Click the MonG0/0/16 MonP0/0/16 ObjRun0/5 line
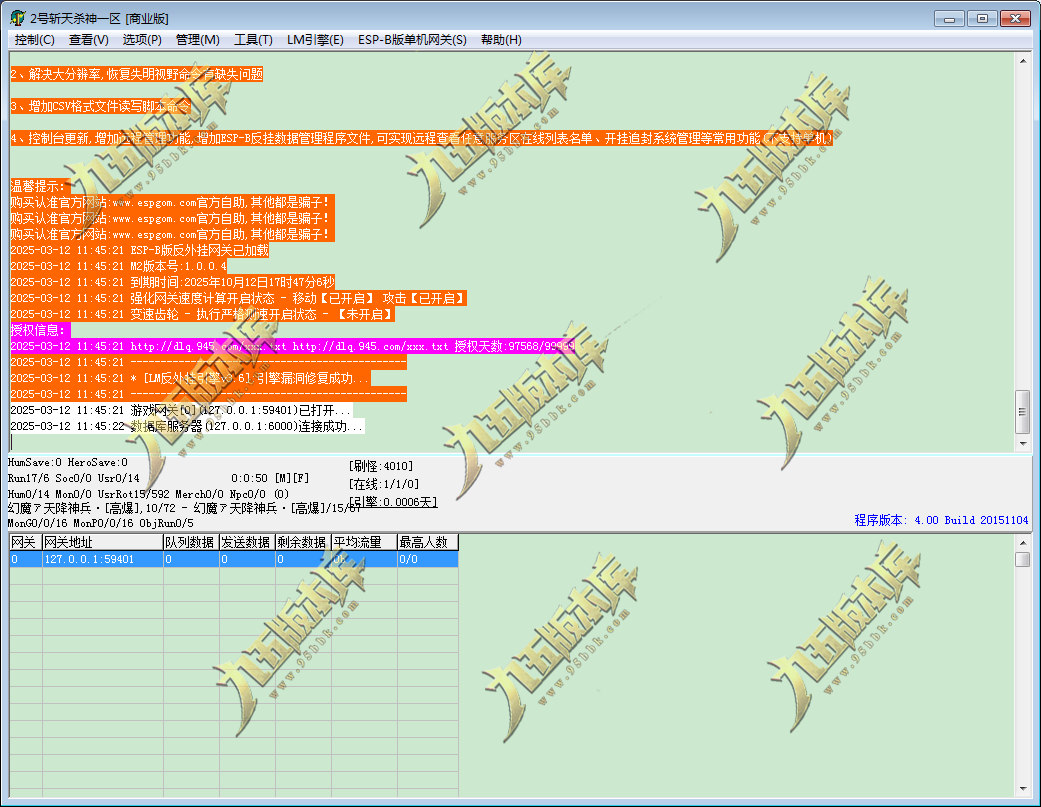Viewport: 1041px width, 807px height. tap(100, 523)
